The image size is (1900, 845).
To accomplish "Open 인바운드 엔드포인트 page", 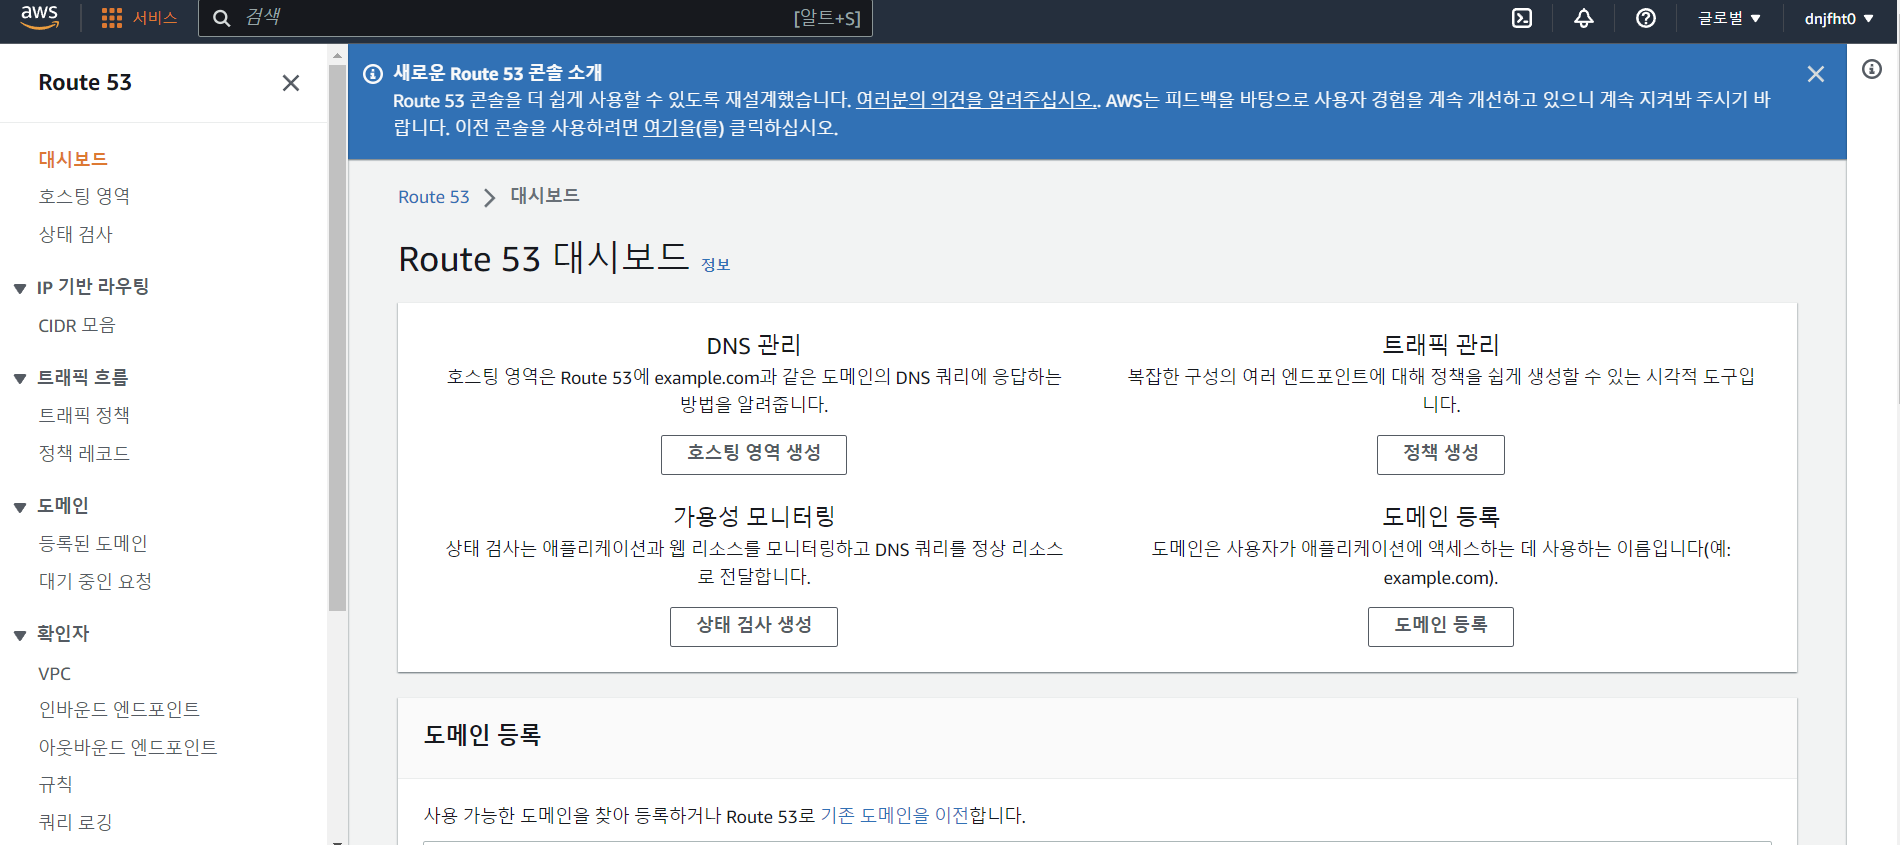I will coord(119,709).
